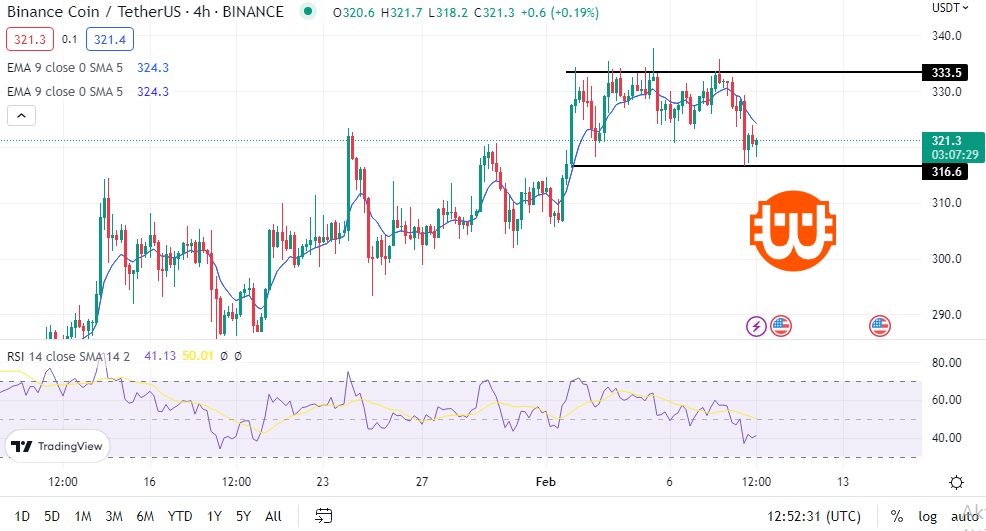Screen dimensions: 986x531
Task: Select the 6M time range
Action: pyautogui.click(x=145, y=516)
